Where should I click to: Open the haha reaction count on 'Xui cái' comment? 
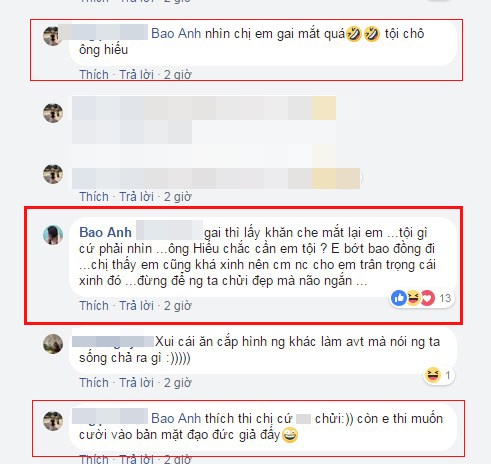coord(448,375)
